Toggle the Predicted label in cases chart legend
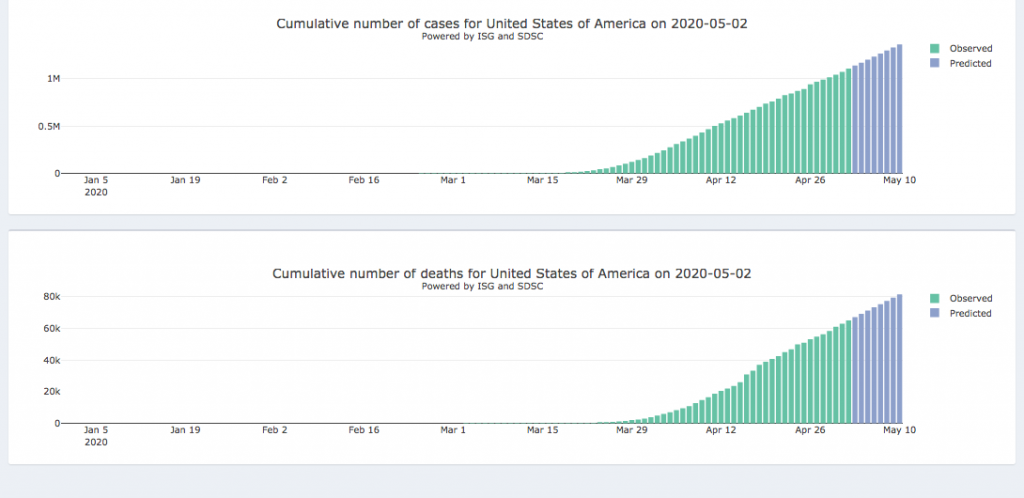Image resolution: width=1024 pixels, height=498 pixels. 970,63
